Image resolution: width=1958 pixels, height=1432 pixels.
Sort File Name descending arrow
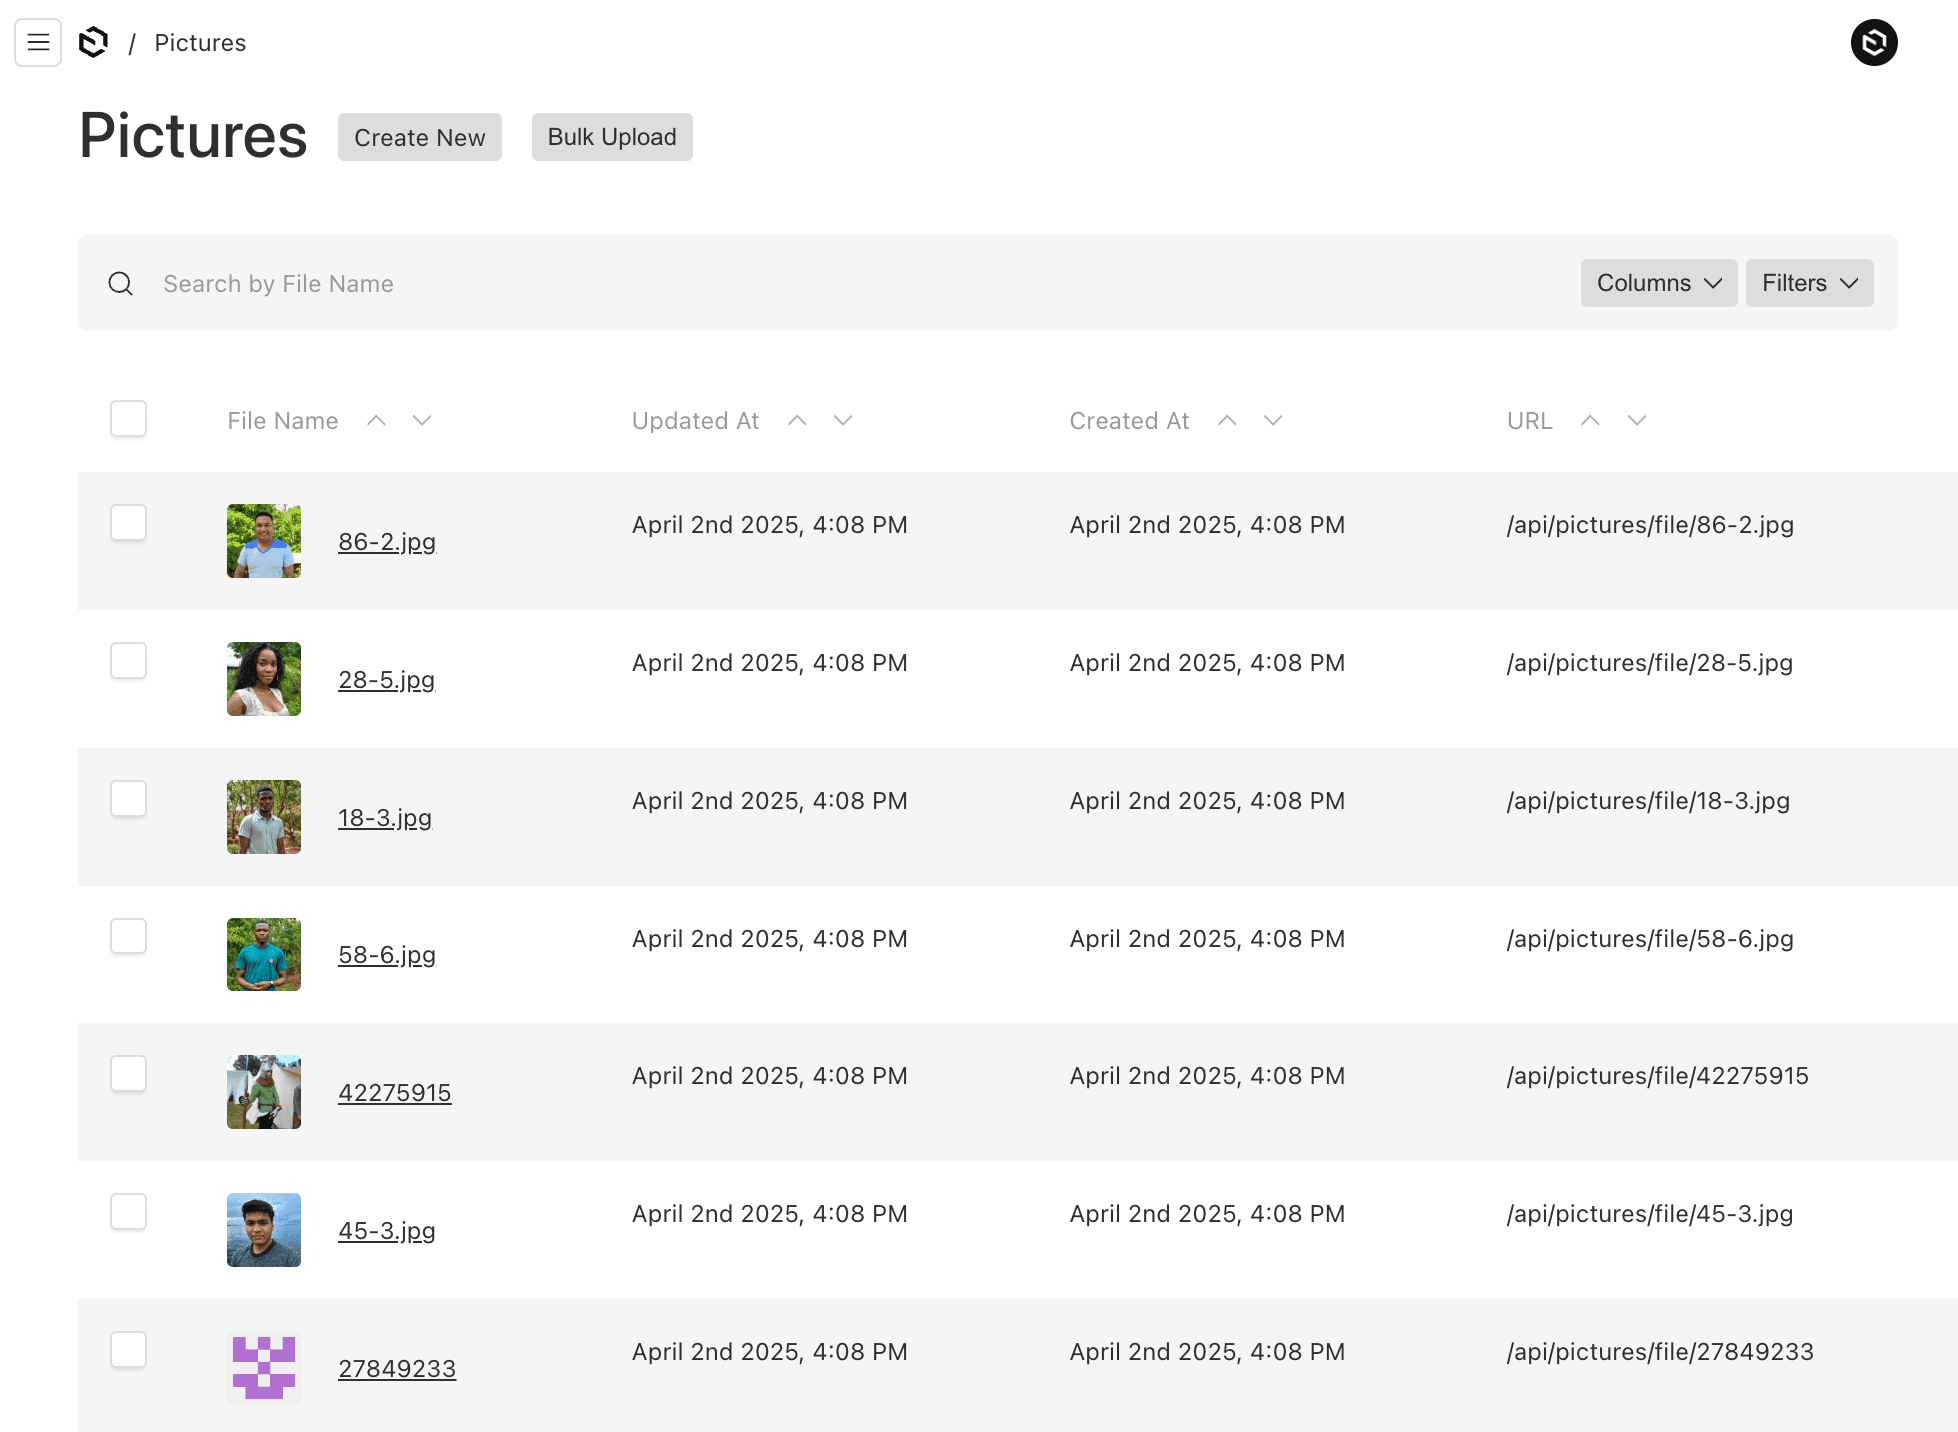(x=422, y=421)
